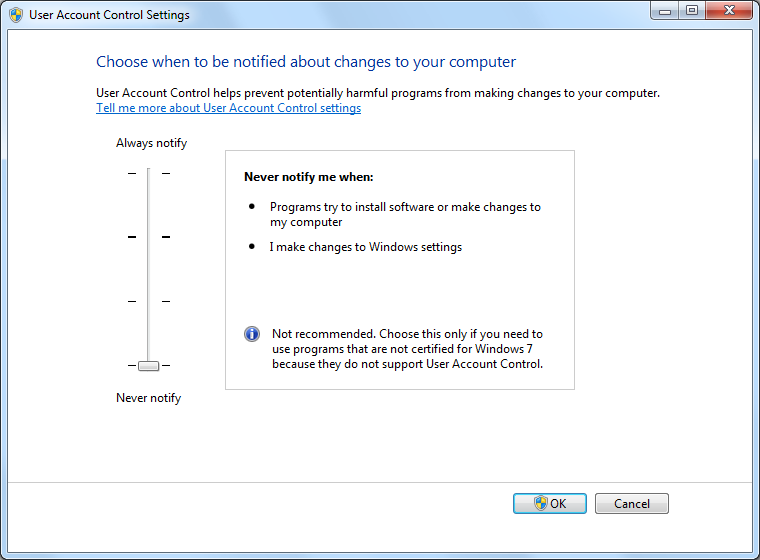
Task: Click the Cancel button
Action: 632,503
